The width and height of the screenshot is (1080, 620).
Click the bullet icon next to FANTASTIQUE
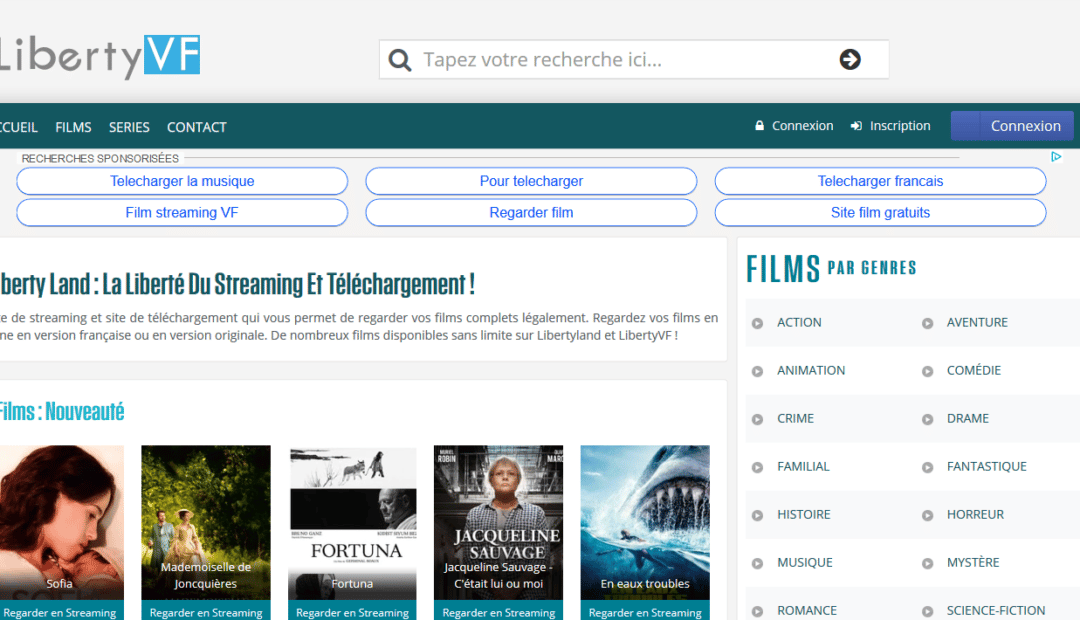point(928,468)
